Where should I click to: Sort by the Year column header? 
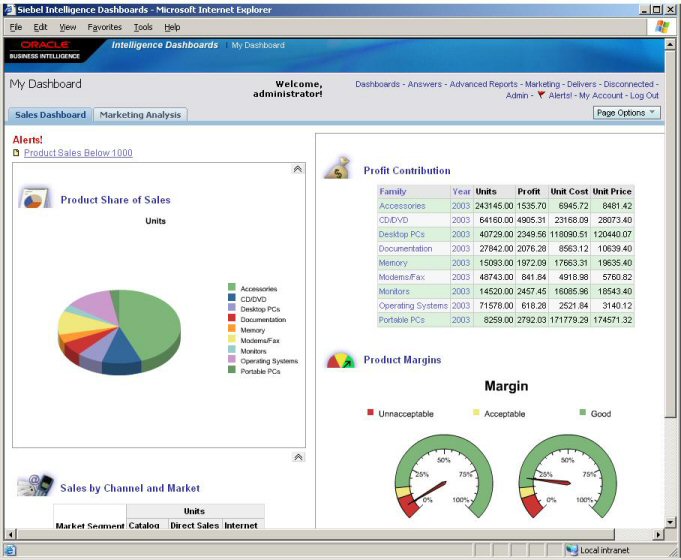coord(461,191)
